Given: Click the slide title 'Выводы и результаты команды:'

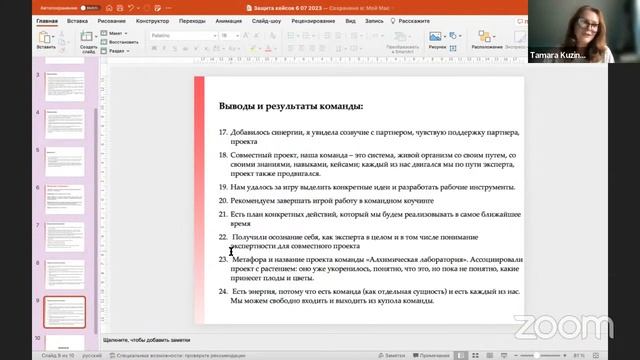Looking at the screenshot, I should [291, 106].
